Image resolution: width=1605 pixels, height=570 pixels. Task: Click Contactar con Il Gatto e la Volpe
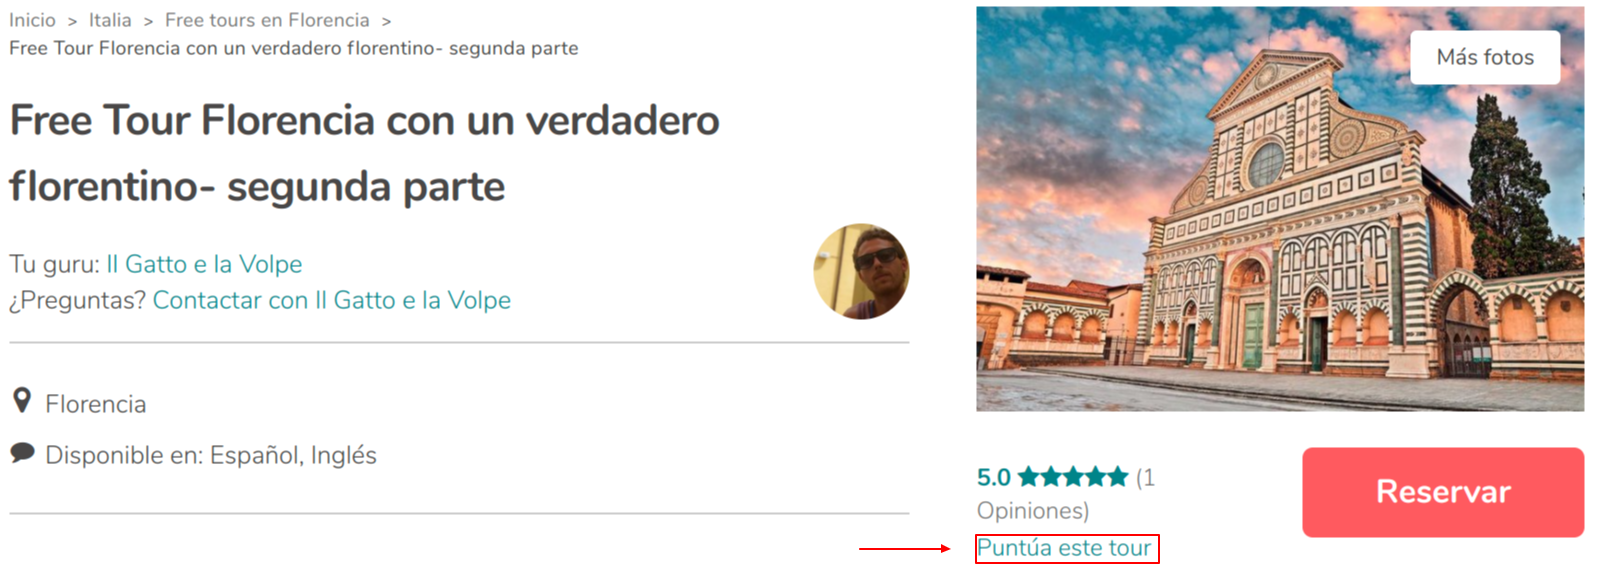(x=332, y=300)
